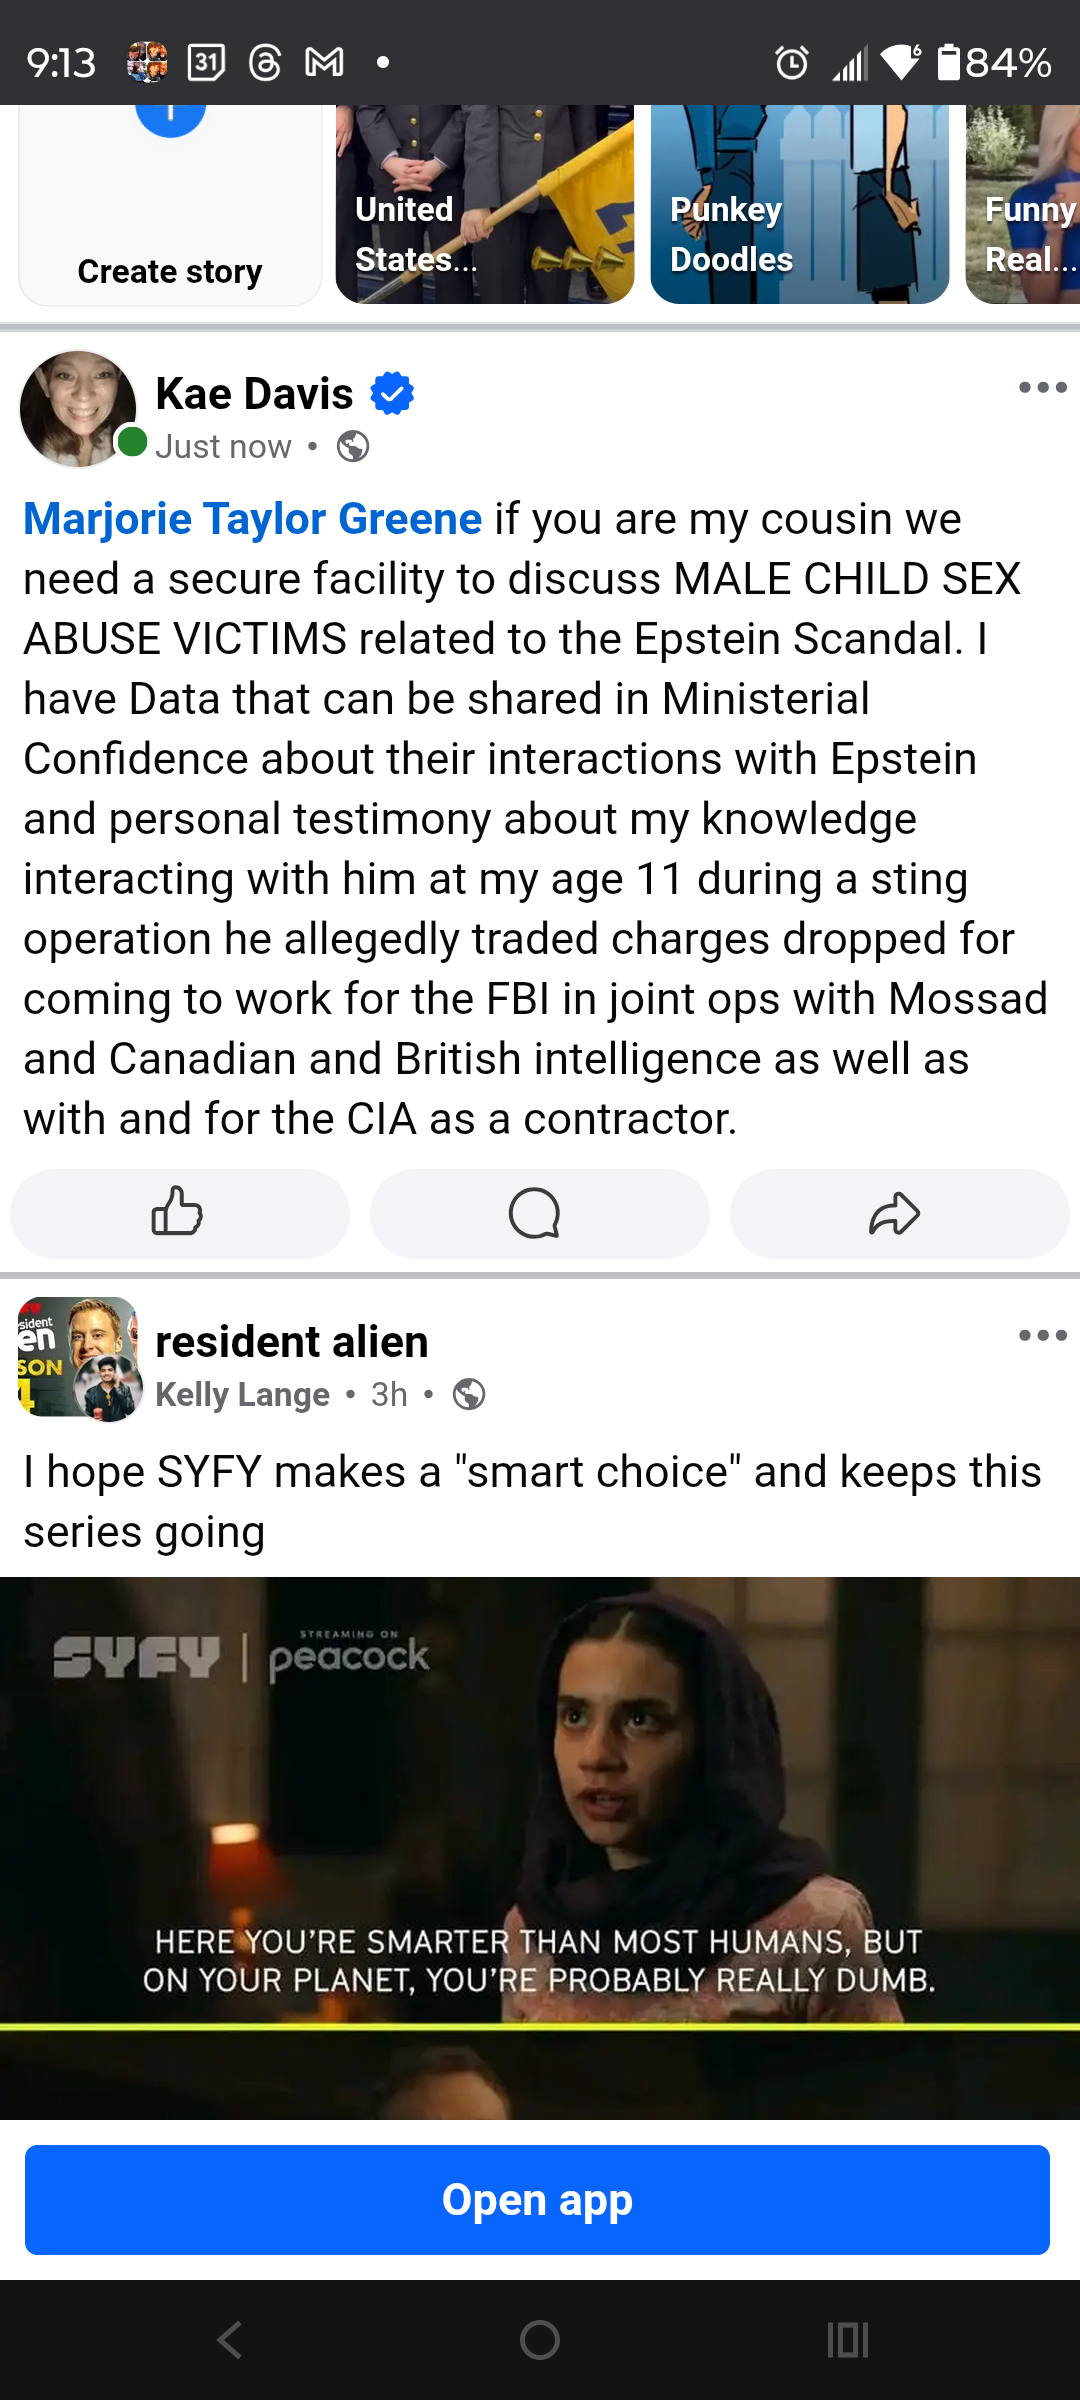The height and width of the screenshot is (2400, 1080).
Task: Open Android recent apps button
Action: coord(848,2340)
